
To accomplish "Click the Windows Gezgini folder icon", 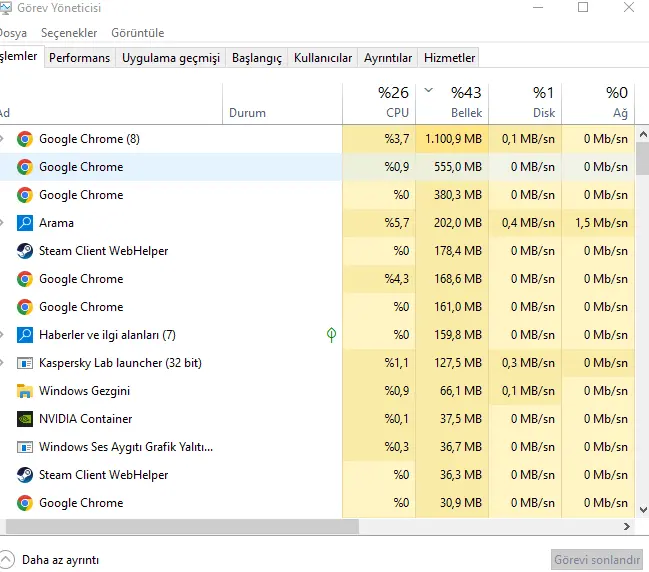I will tap(25, 391).
